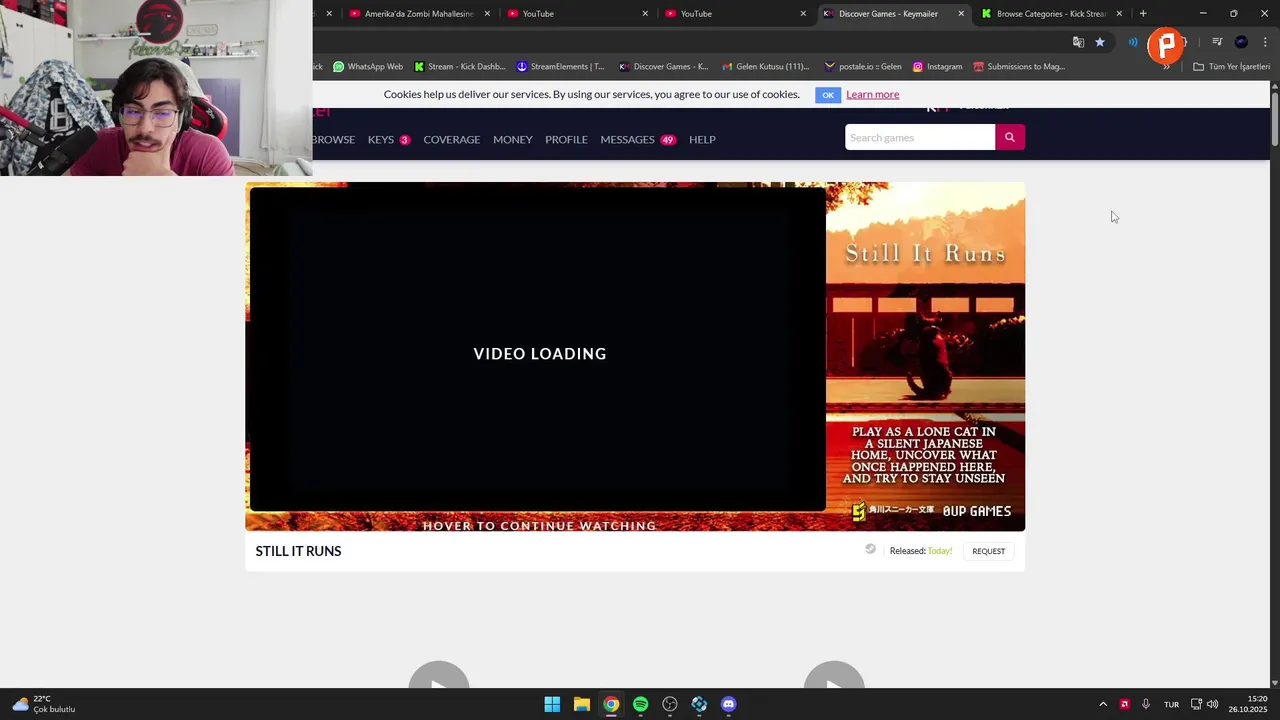Open a new browser tab

[x=1143, y=14]
